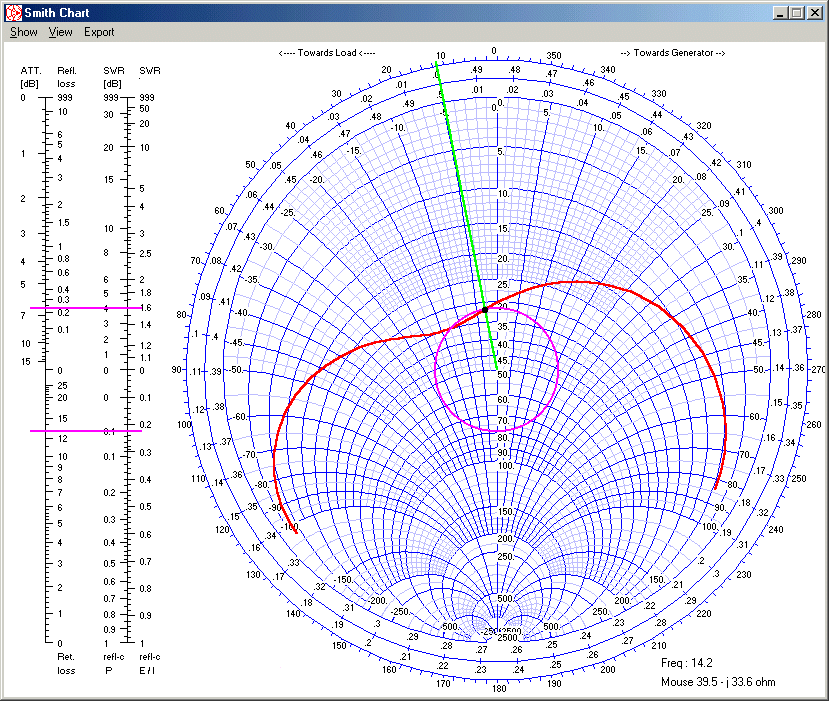Click the 180 degree label at chart bottom
This screenshot has width=829, height=701.
point(499,688)
